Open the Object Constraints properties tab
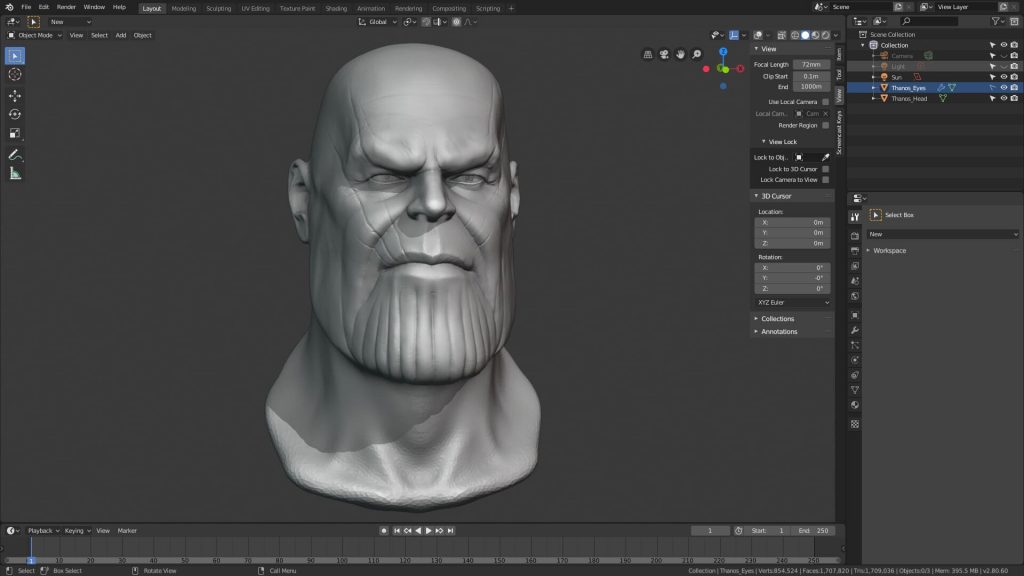This screenshot has width=1024, height=576. click(855, 375)
